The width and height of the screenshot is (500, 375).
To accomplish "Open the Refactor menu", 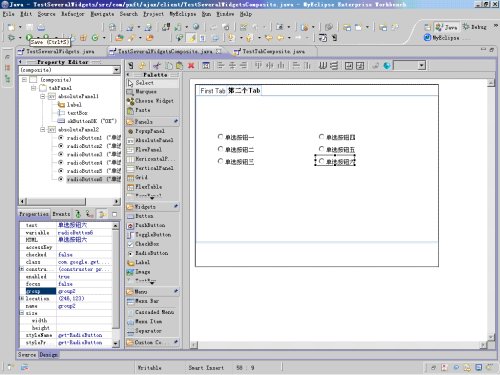I will click(72, 14).
